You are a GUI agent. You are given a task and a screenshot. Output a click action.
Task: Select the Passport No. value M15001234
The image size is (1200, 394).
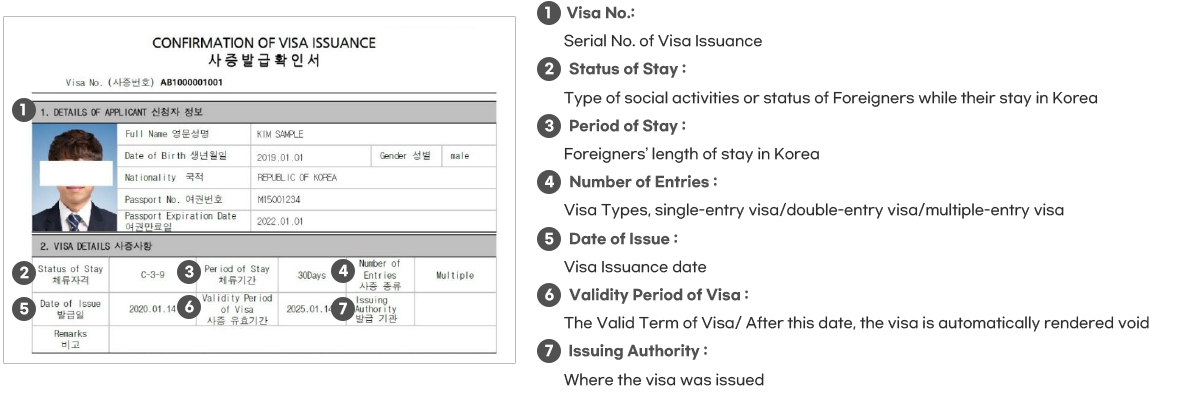[281, 198]
